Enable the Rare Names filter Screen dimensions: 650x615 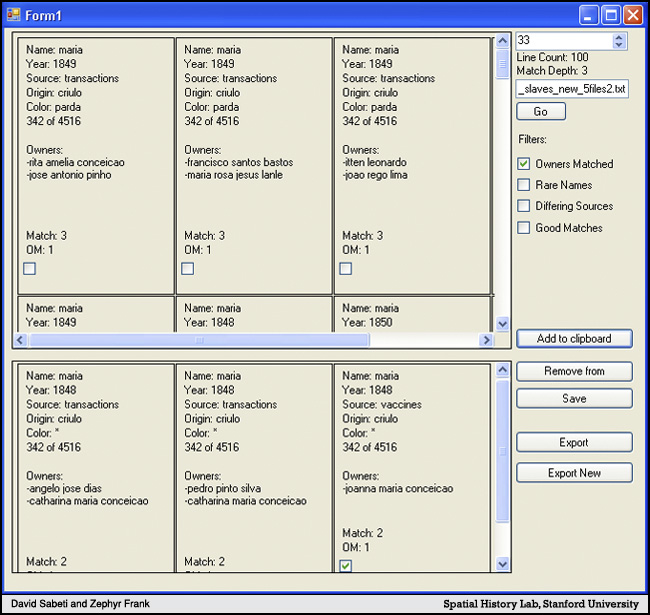tap(523, 185)
